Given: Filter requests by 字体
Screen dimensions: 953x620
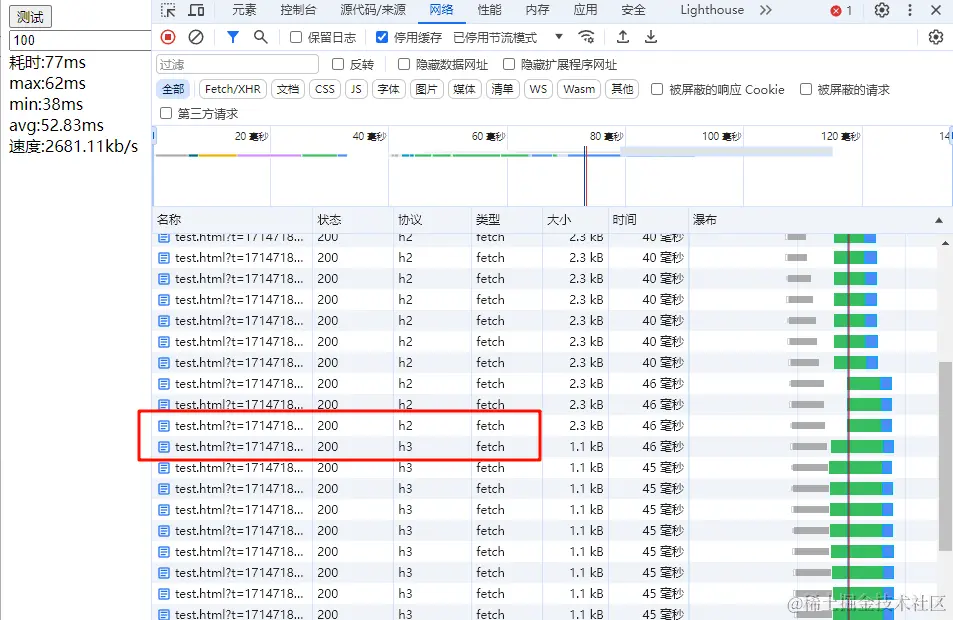Looking at the screenshot, I should (388, 89).
